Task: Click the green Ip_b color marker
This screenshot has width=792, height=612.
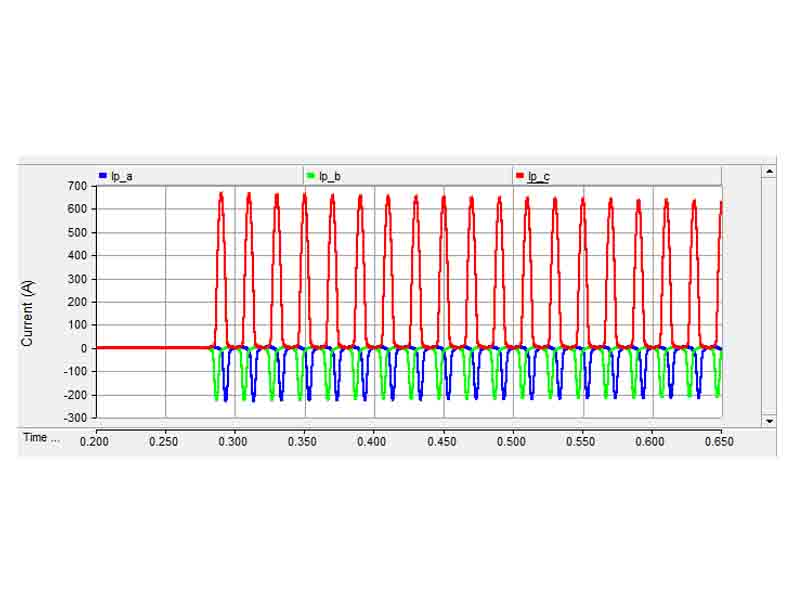Action: [x=311, y=176]
